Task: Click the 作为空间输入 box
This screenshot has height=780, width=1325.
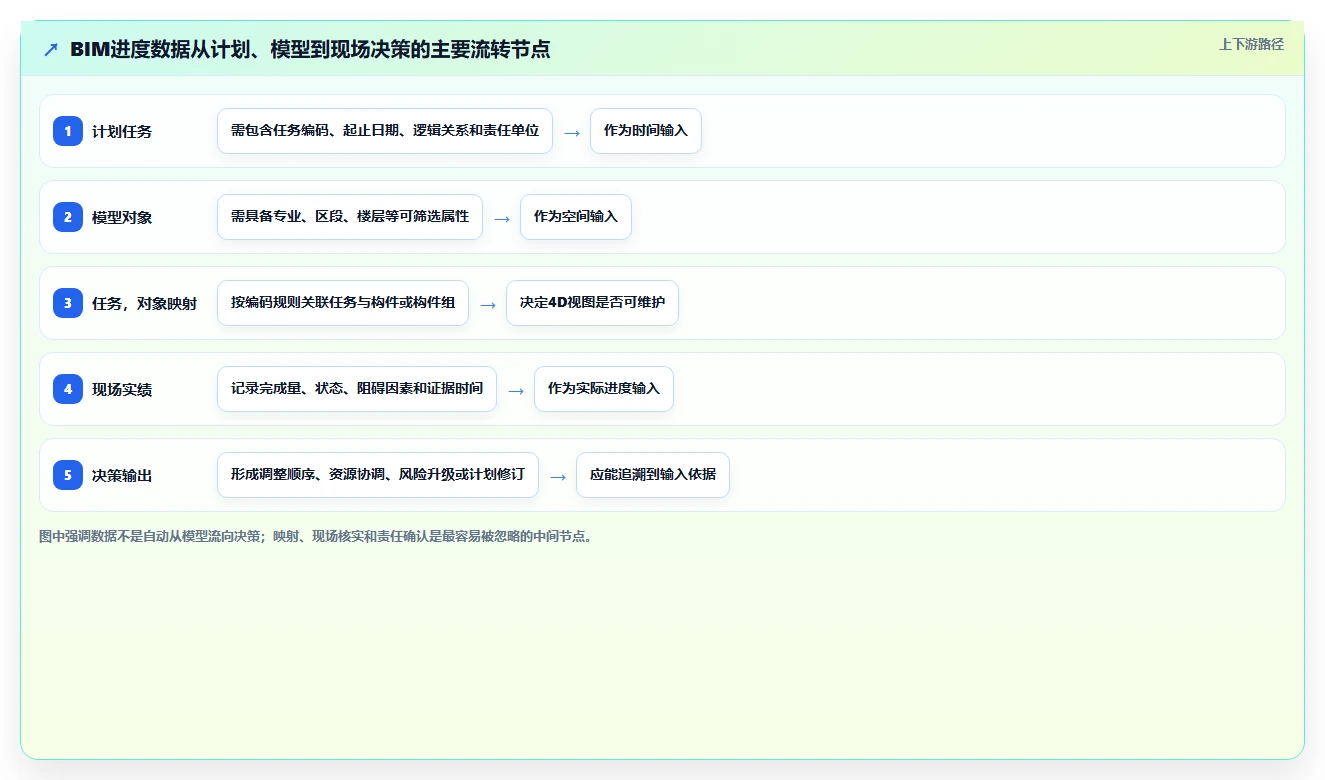Action: click(x=576, y=217)
